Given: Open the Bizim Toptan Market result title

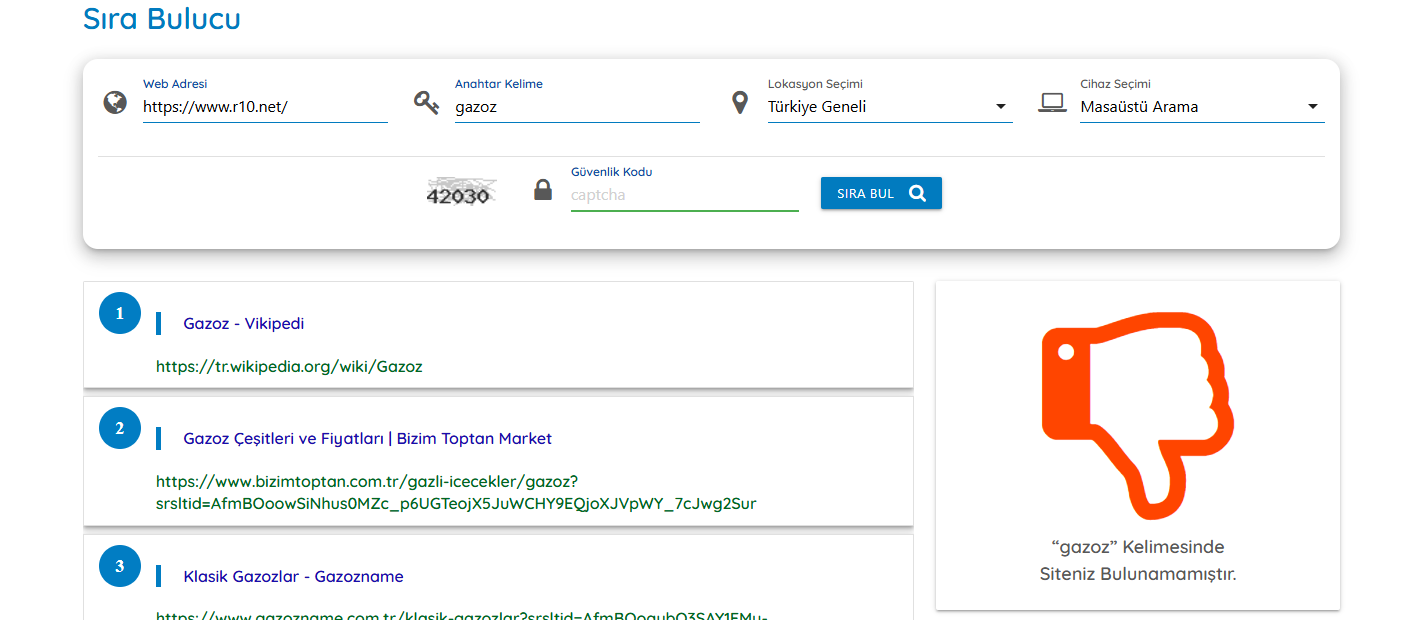Looking at the screenshot, I should pyautogui.click(x=368, y=439).
